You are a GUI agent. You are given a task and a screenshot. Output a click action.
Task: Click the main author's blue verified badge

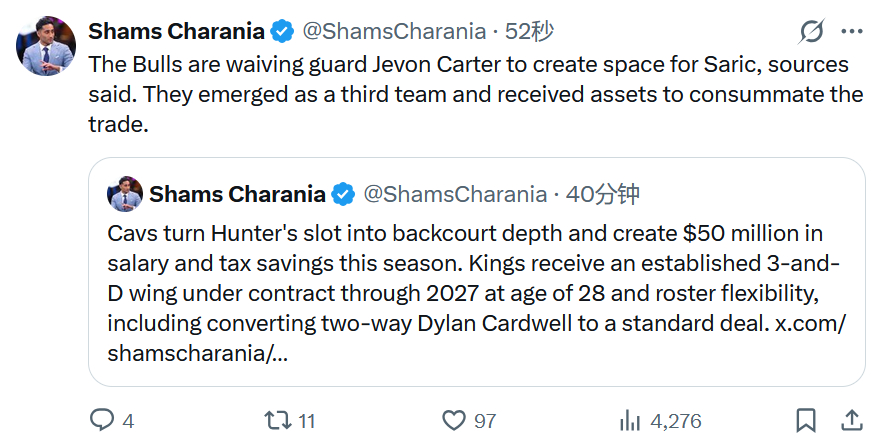coord(283,31)
